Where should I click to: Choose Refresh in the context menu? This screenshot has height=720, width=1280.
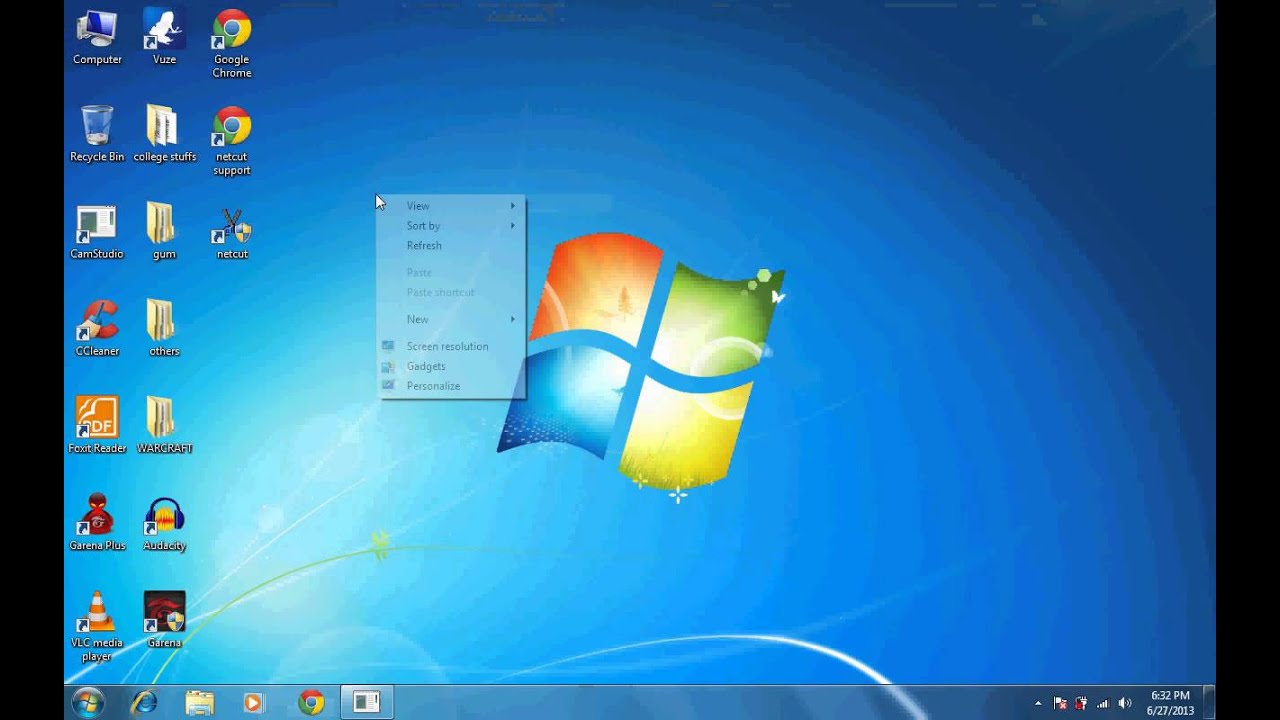(451, 246)
